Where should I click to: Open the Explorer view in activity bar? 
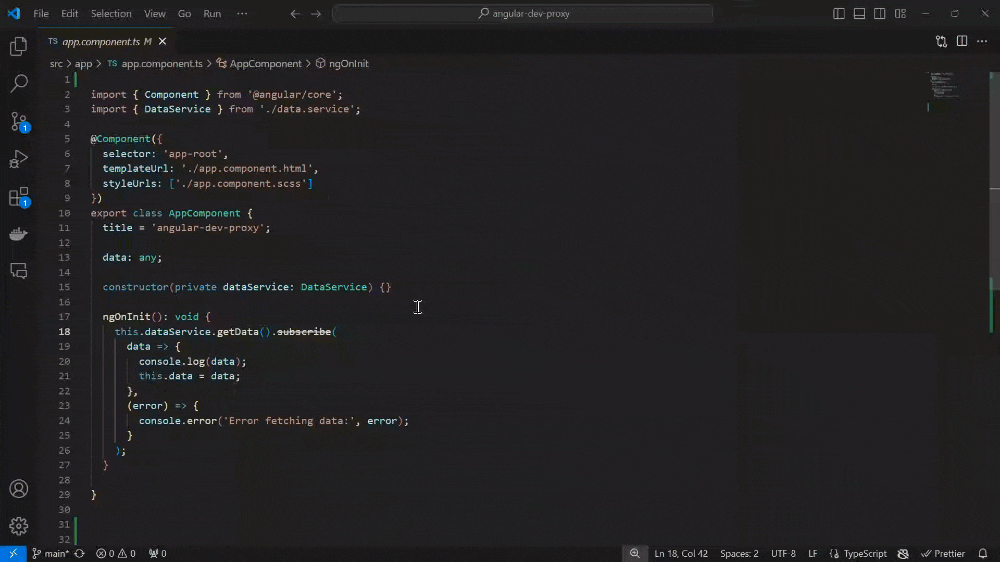[18, 47]
